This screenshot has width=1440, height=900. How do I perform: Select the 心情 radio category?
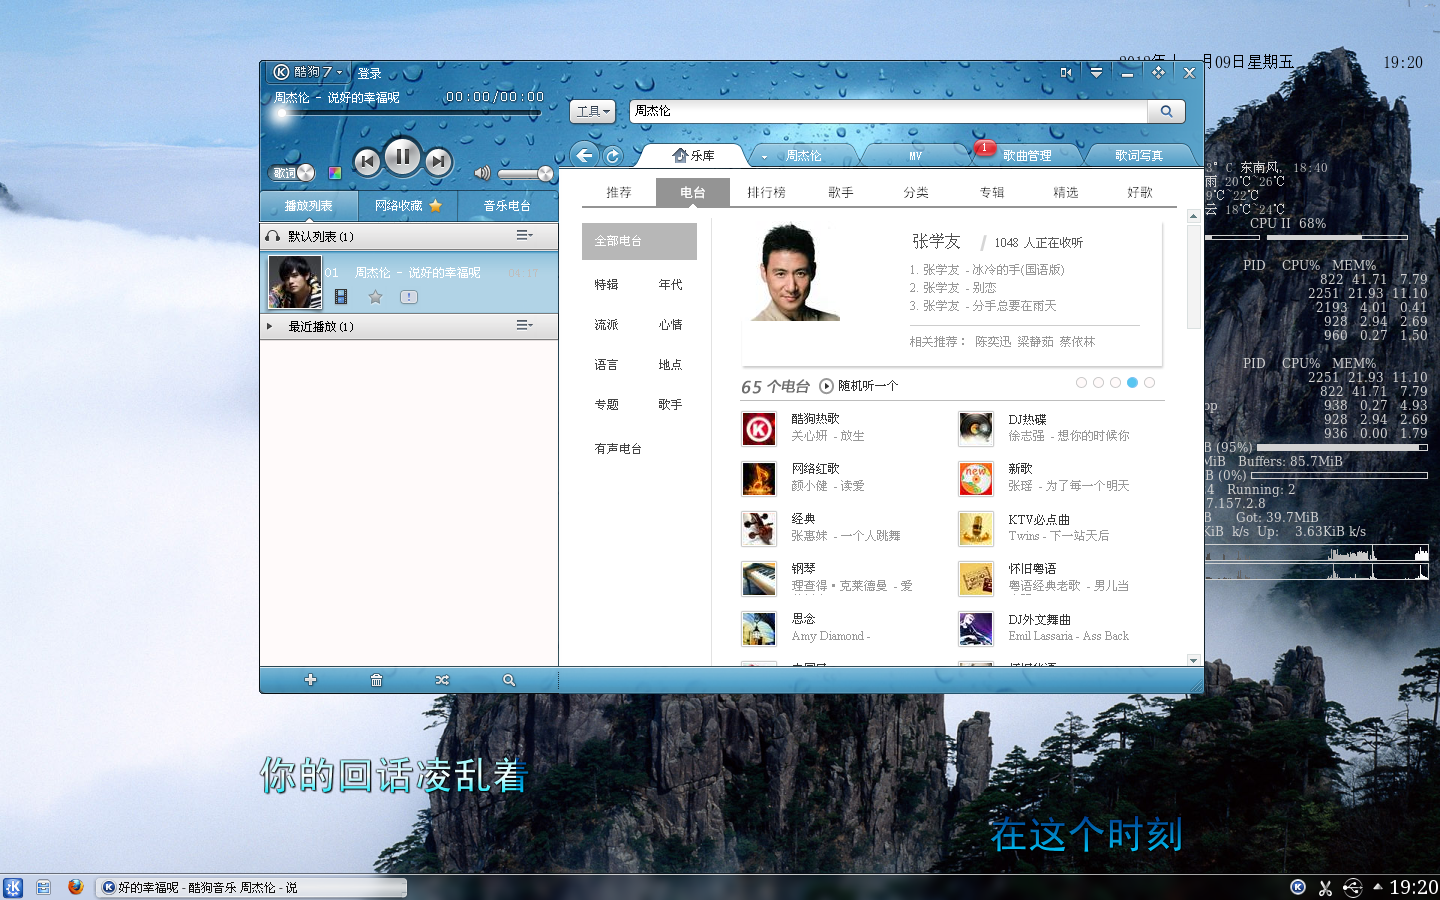click(x=670, y=324)
